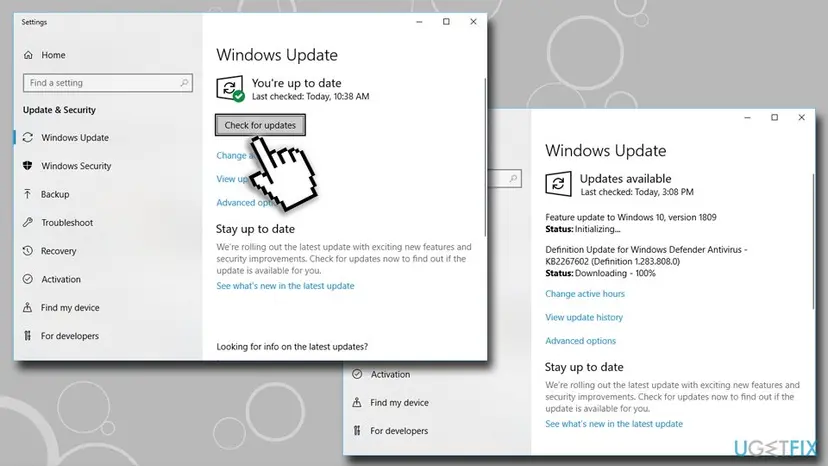Viewport: 828px width, 466px height.
Task: Open Find my device in the back window
Action: [399, 403]
